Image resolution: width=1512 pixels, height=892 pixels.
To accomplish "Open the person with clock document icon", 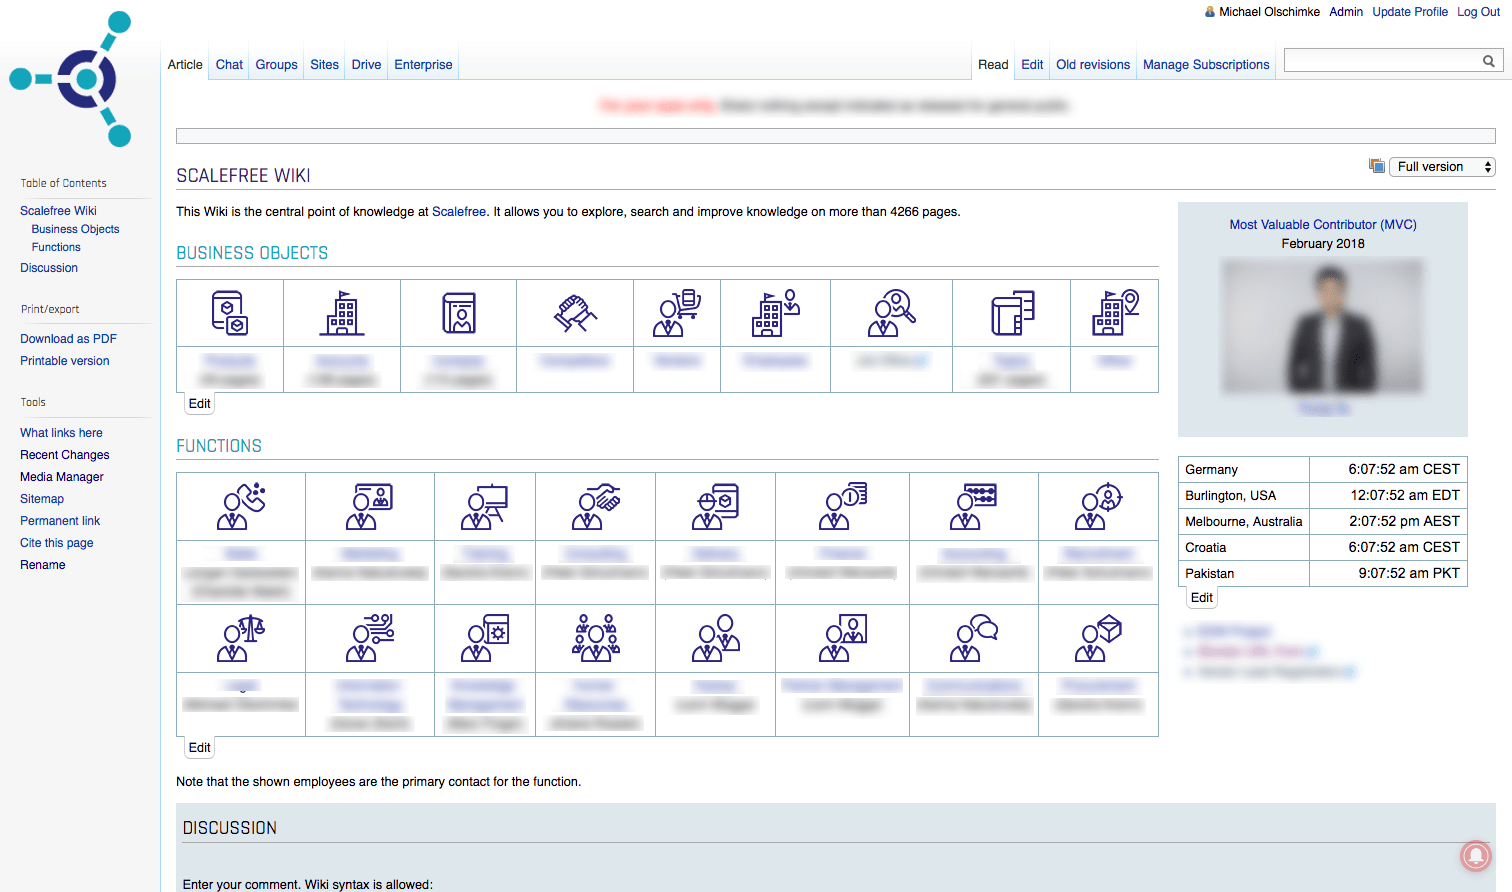I will (843, 506).
